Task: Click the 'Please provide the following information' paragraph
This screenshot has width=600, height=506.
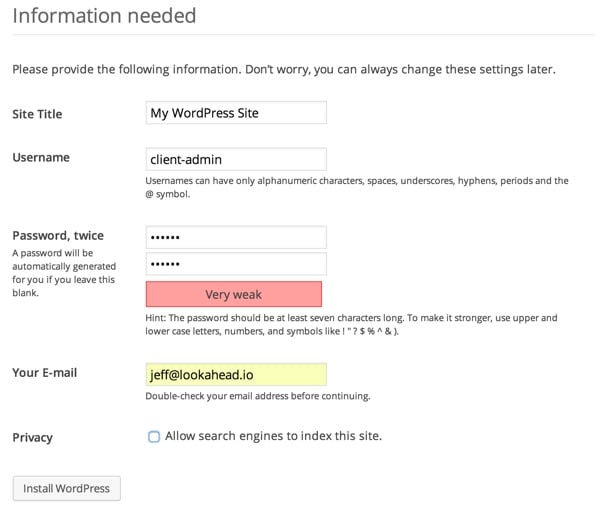Action: tap(283, 70)
